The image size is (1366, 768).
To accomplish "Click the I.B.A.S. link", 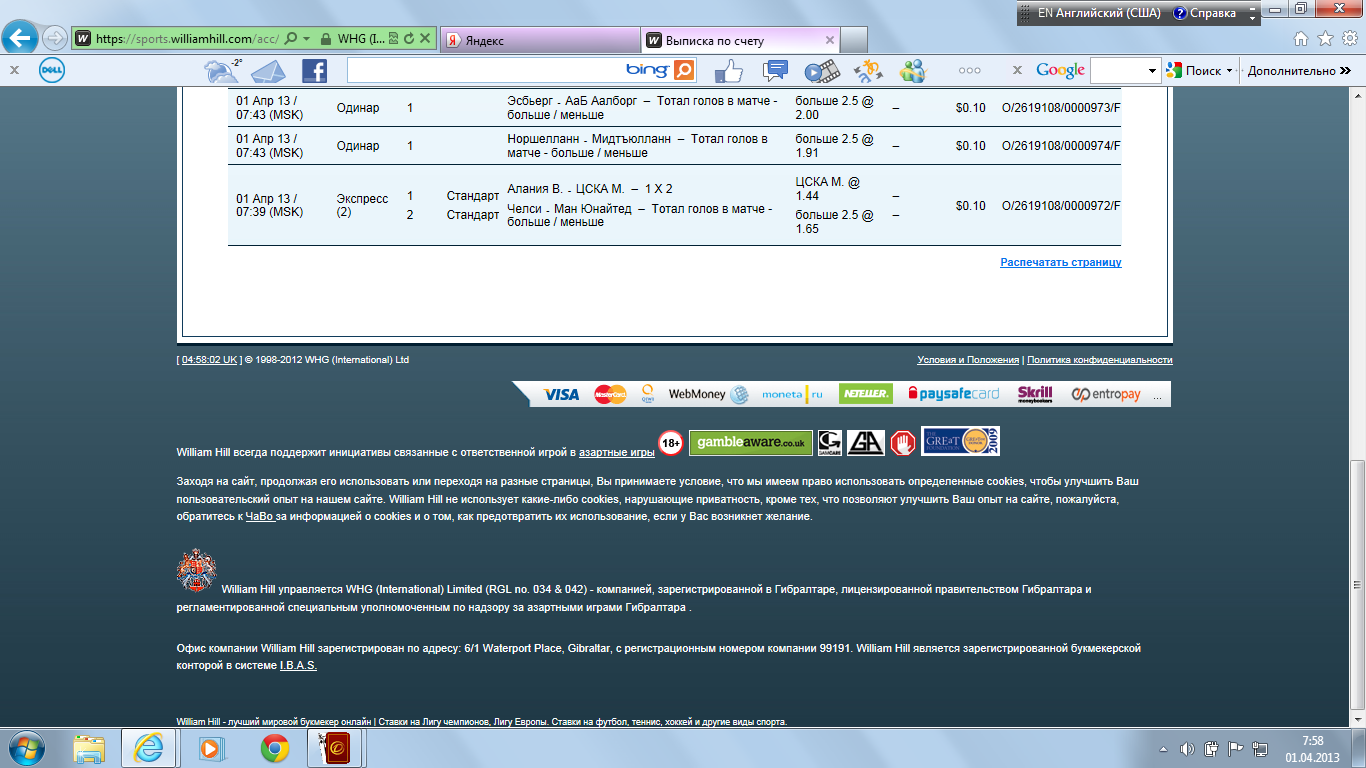I will (298, 665).
